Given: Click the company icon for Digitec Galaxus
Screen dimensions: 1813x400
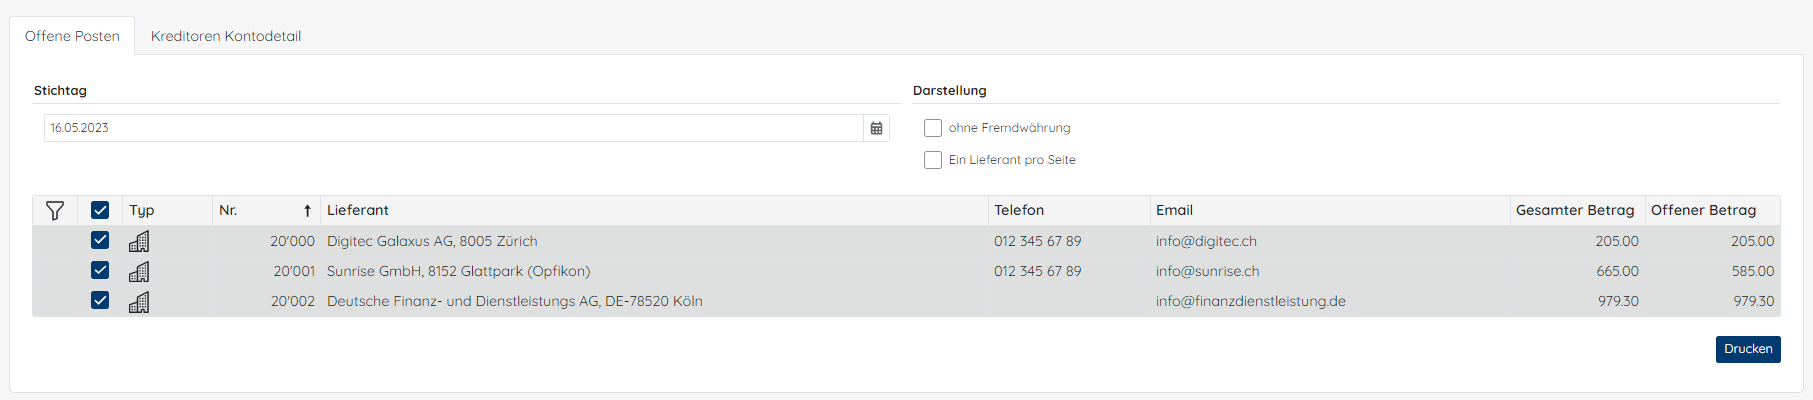Looking at the screenshot, I should (139, 241).
